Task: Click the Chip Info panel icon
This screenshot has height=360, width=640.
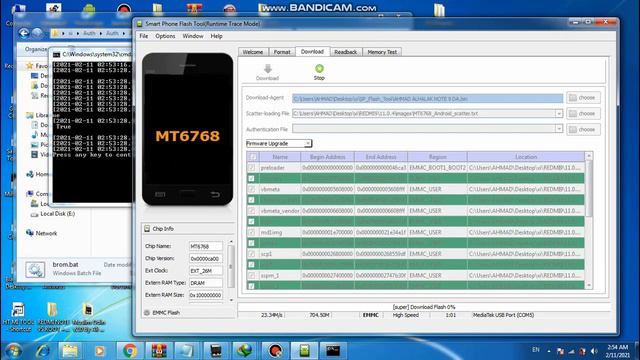Action: coord(147,229)
